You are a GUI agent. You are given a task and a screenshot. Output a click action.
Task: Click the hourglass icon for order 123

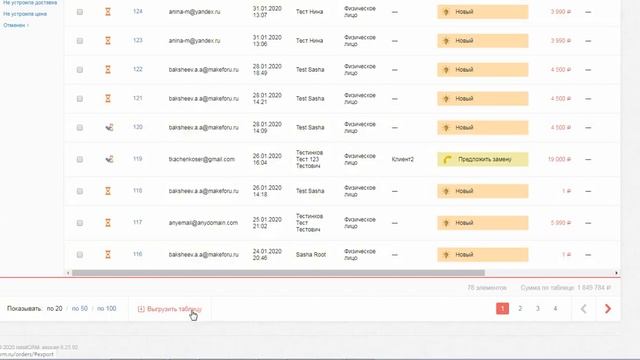[x=108, y=41]
